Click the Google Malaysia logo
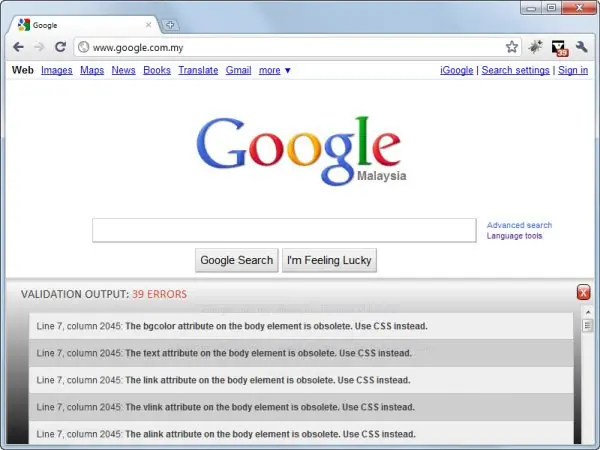600x450 pixels. point(301,151)
